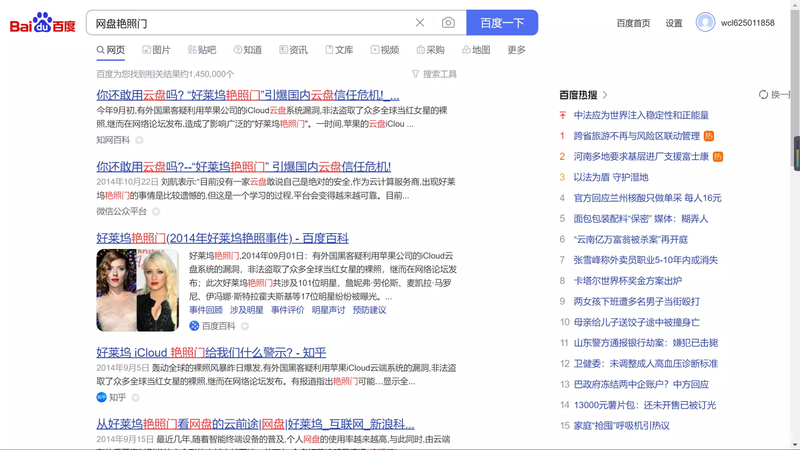The image size is (800, 450).
Task: Open hot search 家庭"抢囤"呼吸机引热议
Action: (x=621, y=426)
